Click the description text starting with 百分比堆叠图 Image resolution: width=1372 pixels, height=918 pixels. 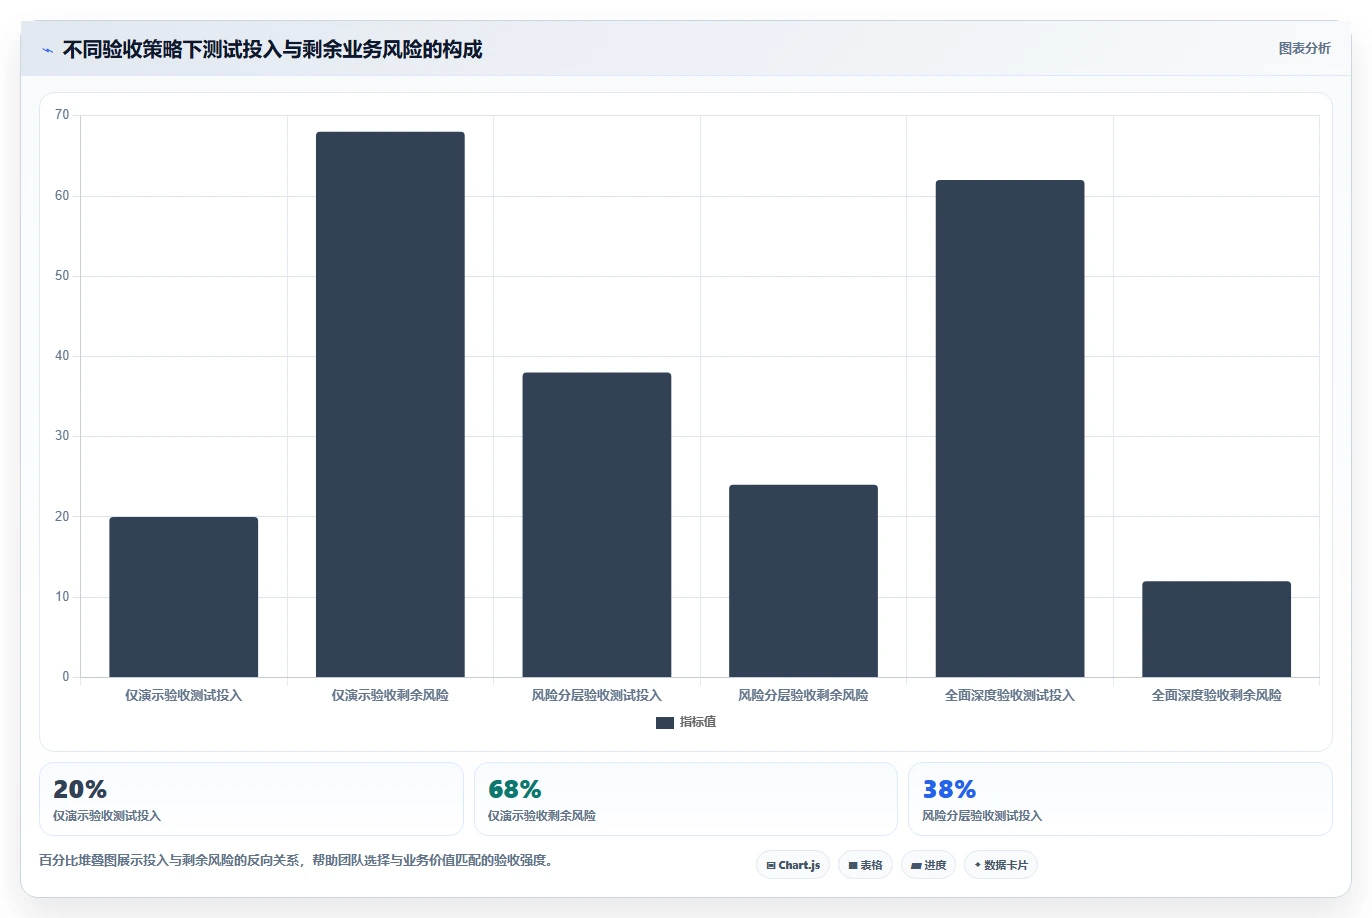click(296, 860)
